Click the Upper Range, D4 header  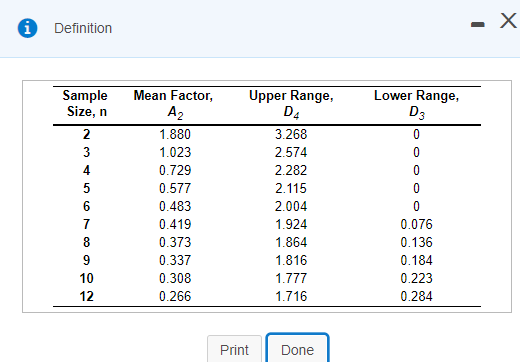tap(291, 104)
